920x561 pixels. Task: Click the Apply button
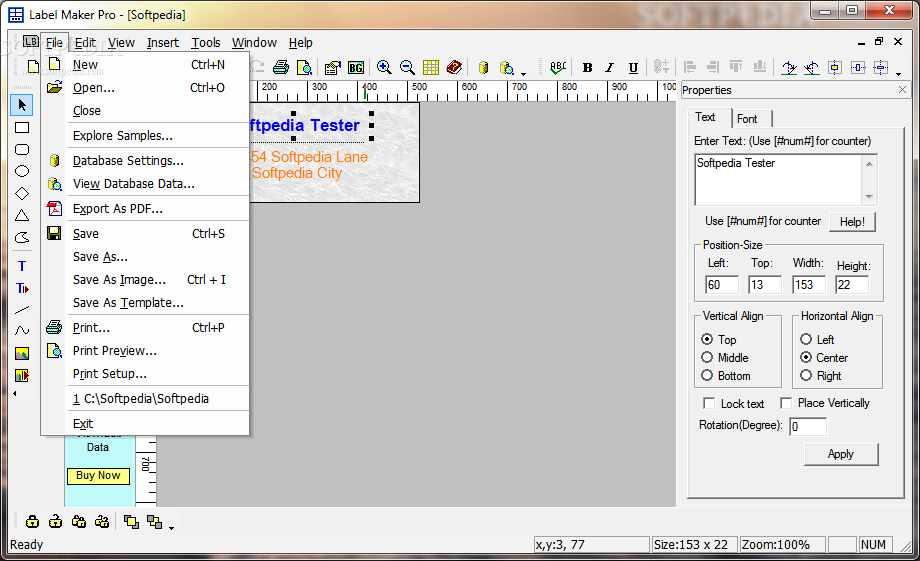point(841,454)
